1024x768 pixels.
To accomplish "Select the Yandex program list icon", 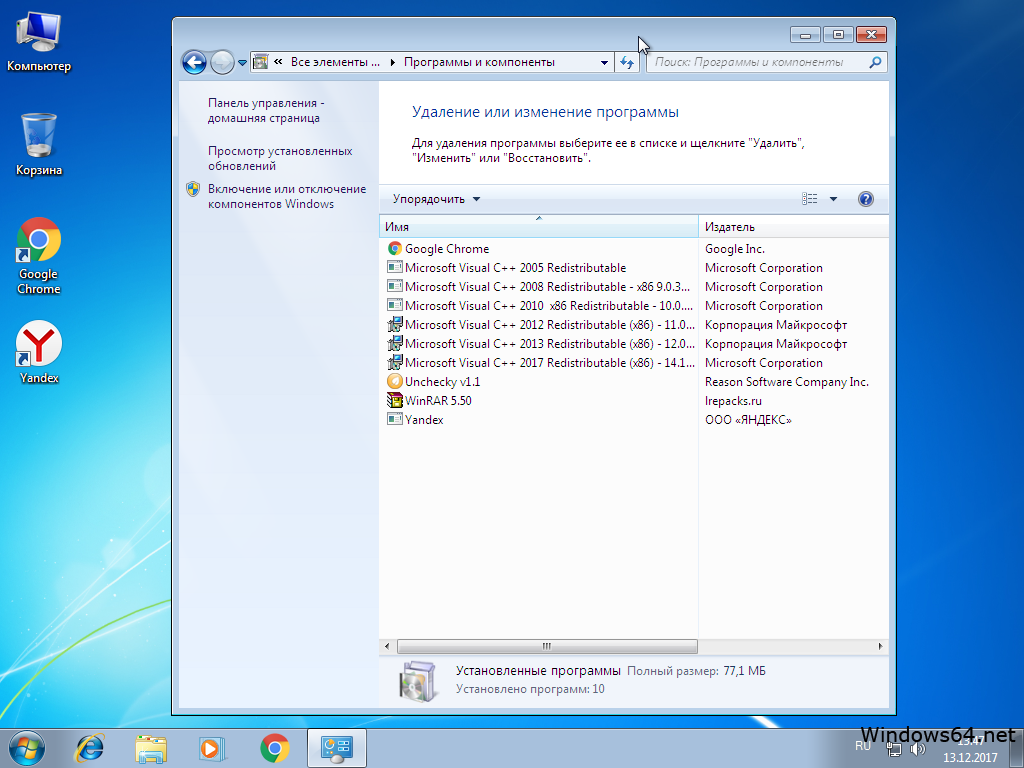I will click(x=394, y=419).
